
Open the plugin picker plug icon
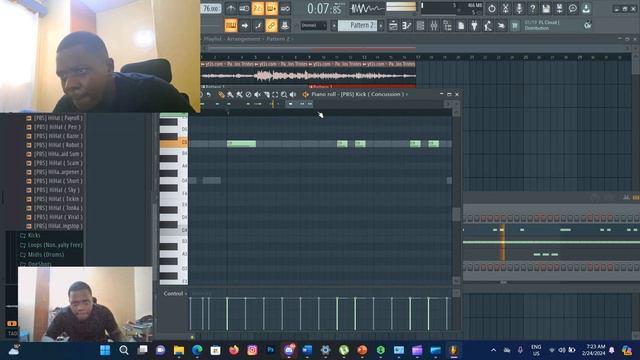point(474,26)
